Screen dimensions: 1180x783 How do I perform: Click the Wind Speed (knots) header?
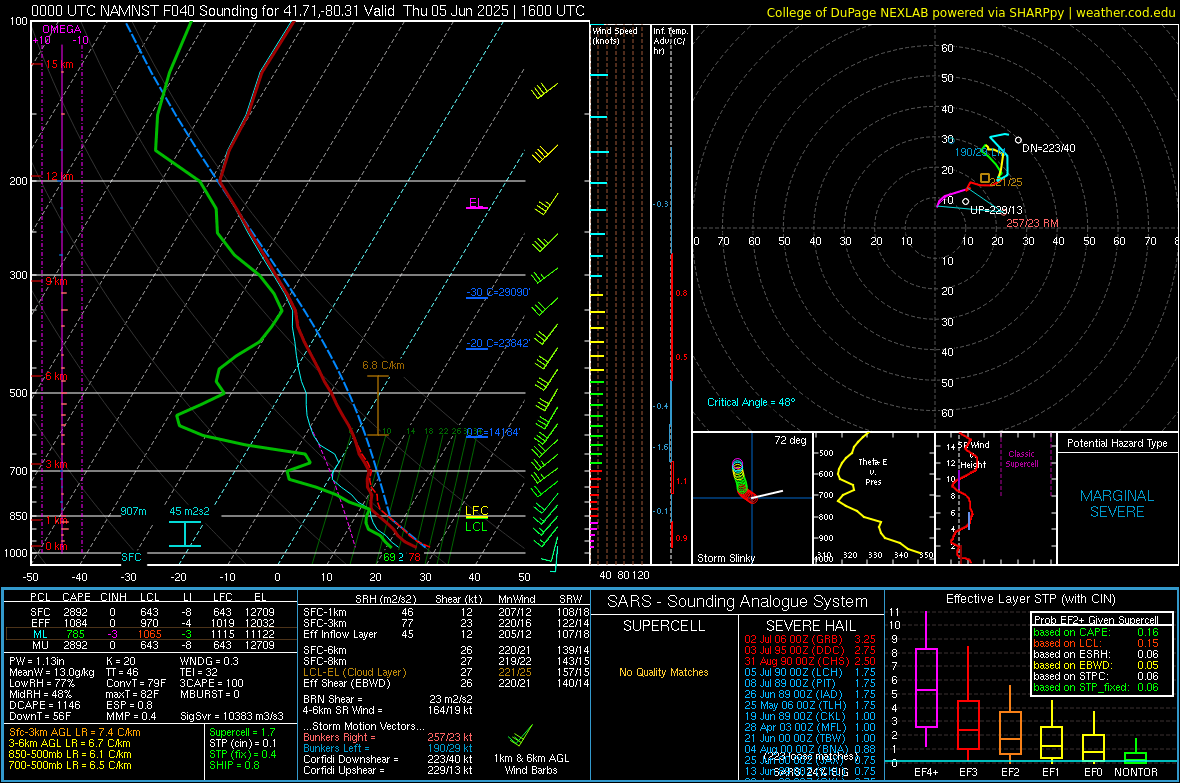tap(614, 35)
